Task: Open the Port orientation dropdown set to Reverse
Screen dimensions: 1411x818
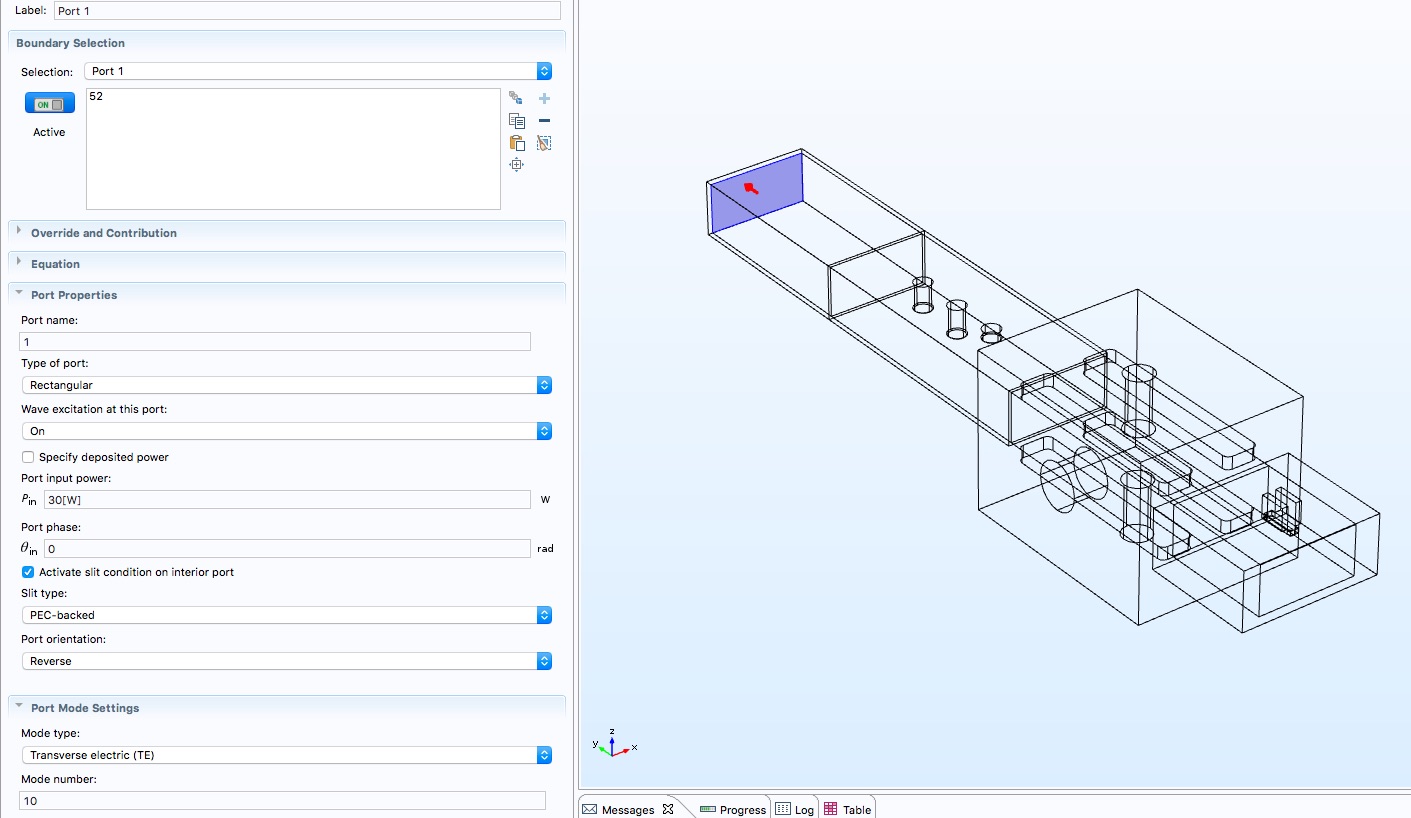Action: tap(286, 661)
